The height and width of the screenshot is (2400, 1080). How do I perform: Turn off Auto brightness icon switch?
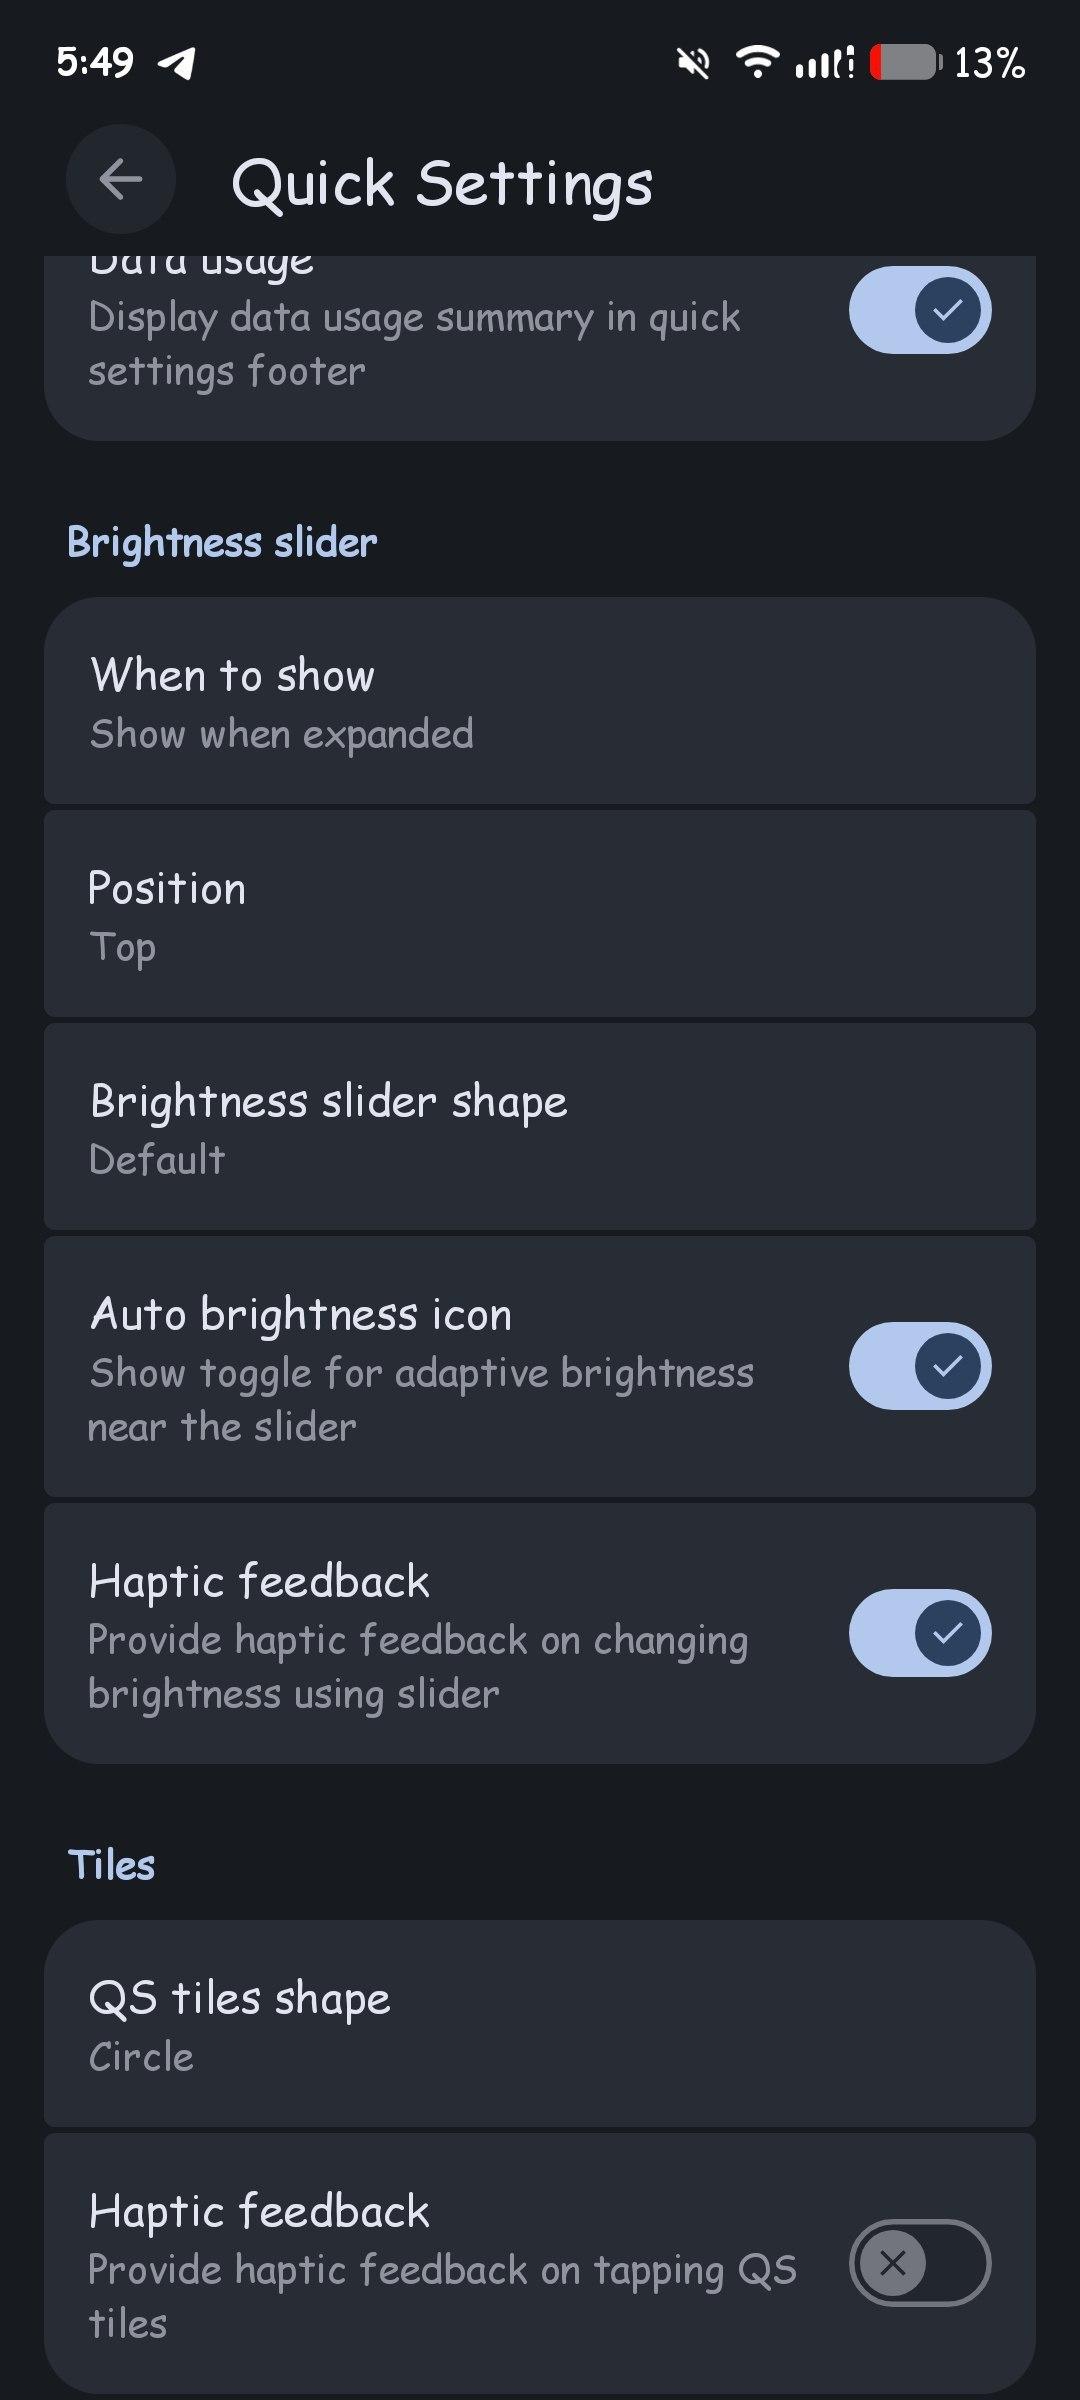click(x=919, y=1366)
